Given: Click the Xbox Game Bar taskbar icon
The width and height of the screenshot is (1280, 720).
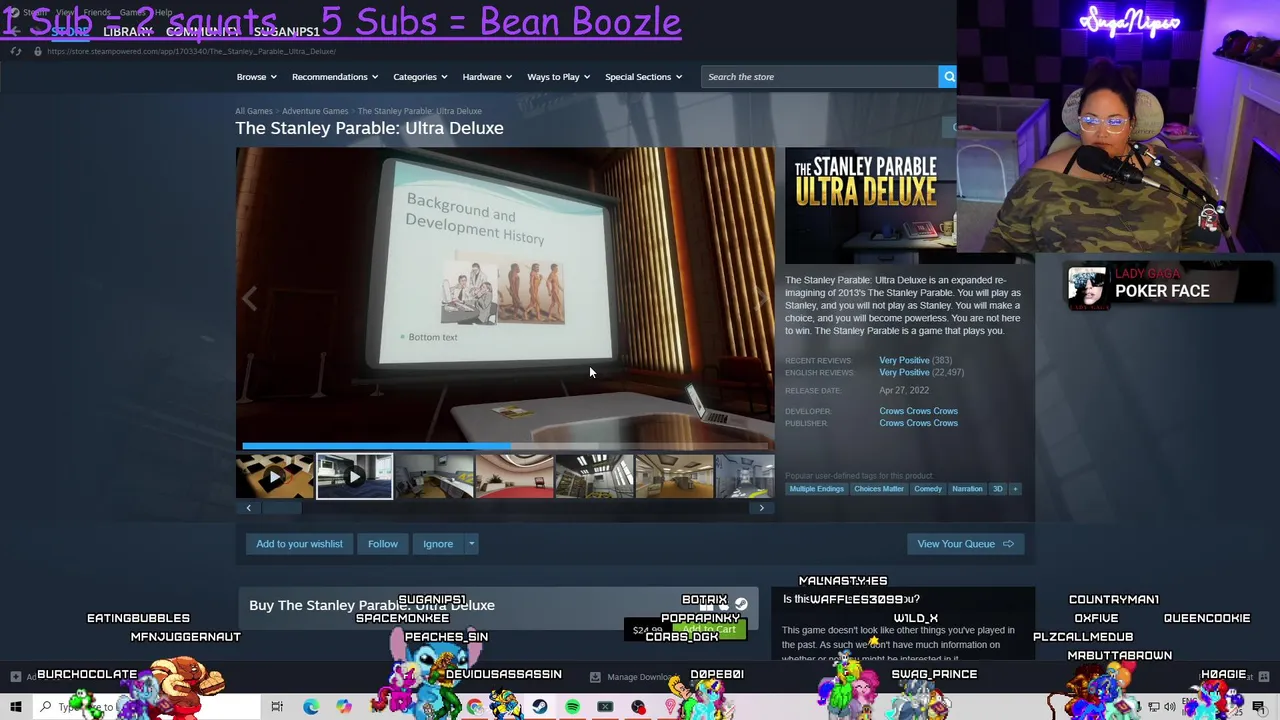Looking at the screenshot, I should click(x=605, y=707).
